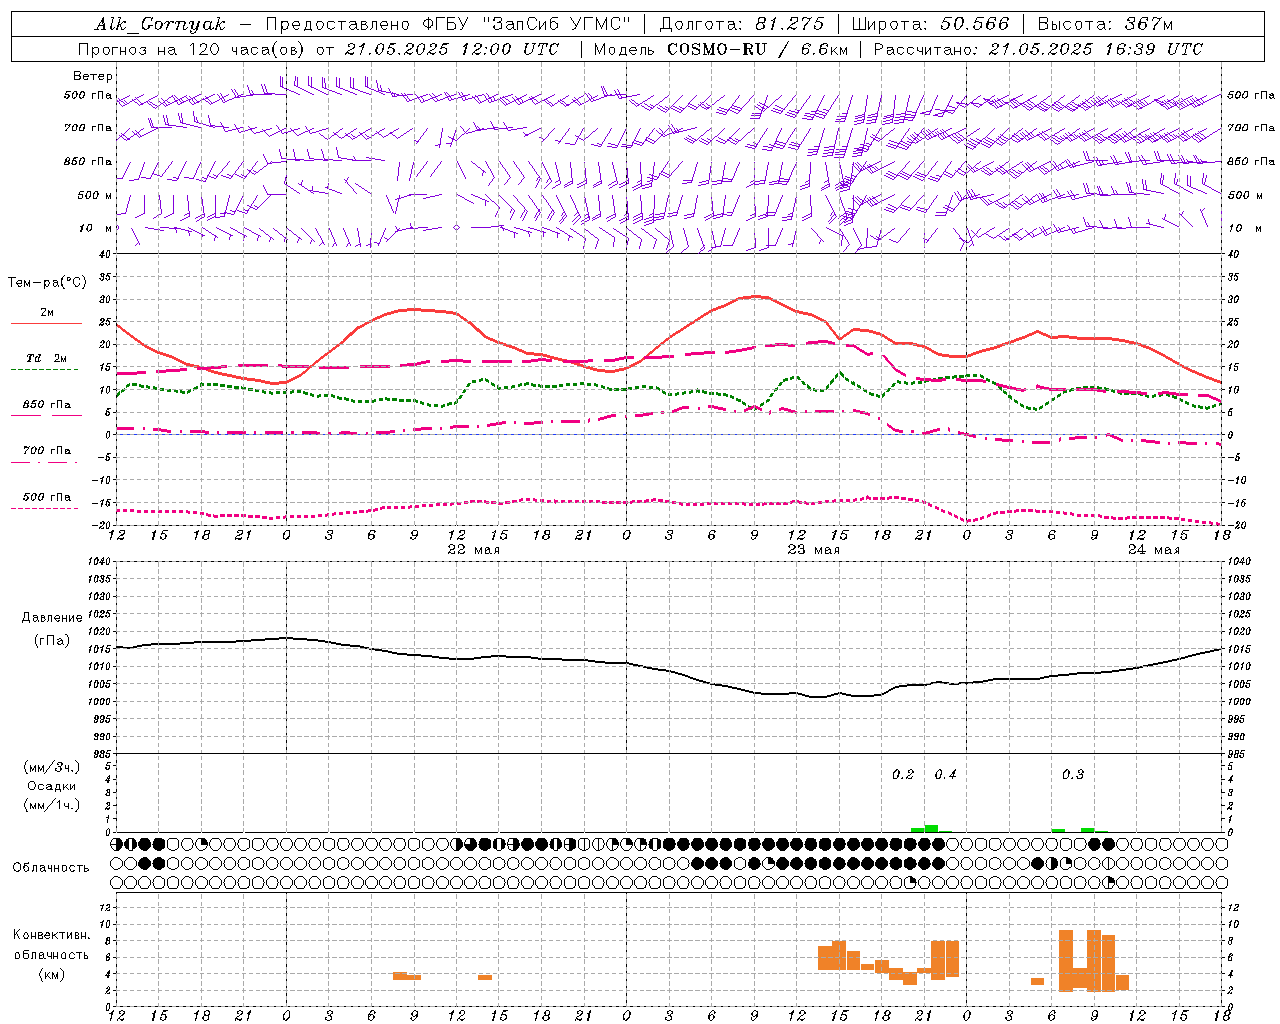1280x1024 pixels.
Task: Click the '(мм/3ч.)' precipitation unit label
Action: pos(52,767)
